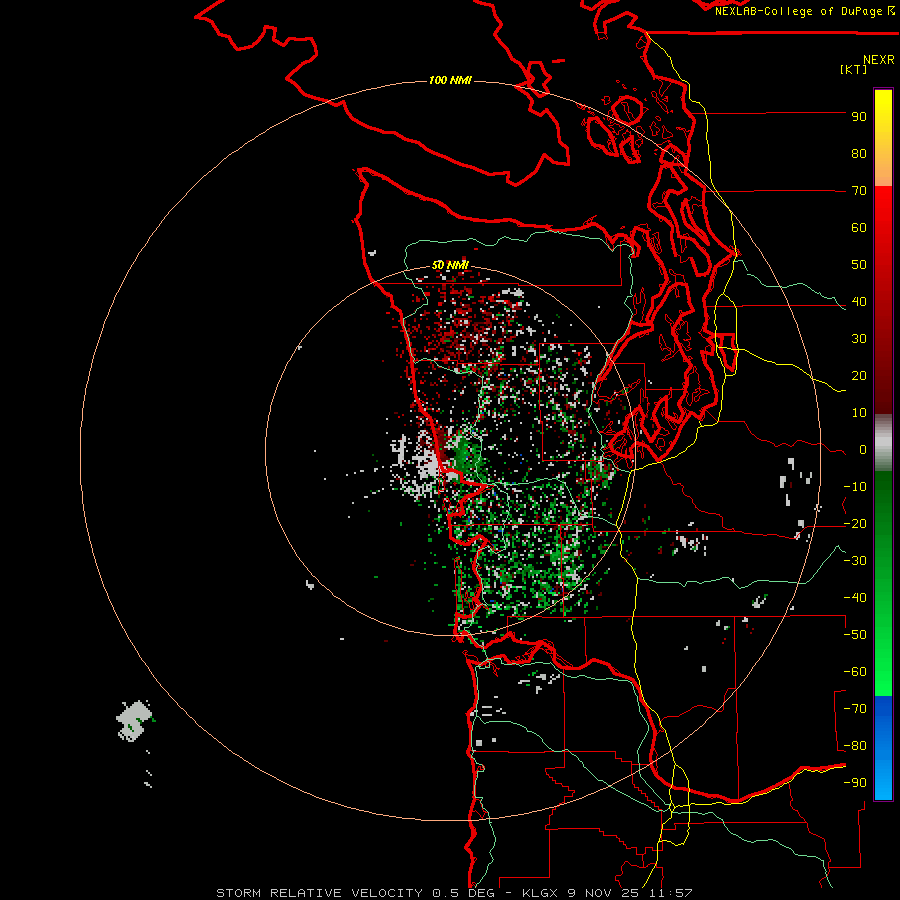900x900 pixels.
Task: Click the -50 knot scale label
Action: [x=855, y=635]
